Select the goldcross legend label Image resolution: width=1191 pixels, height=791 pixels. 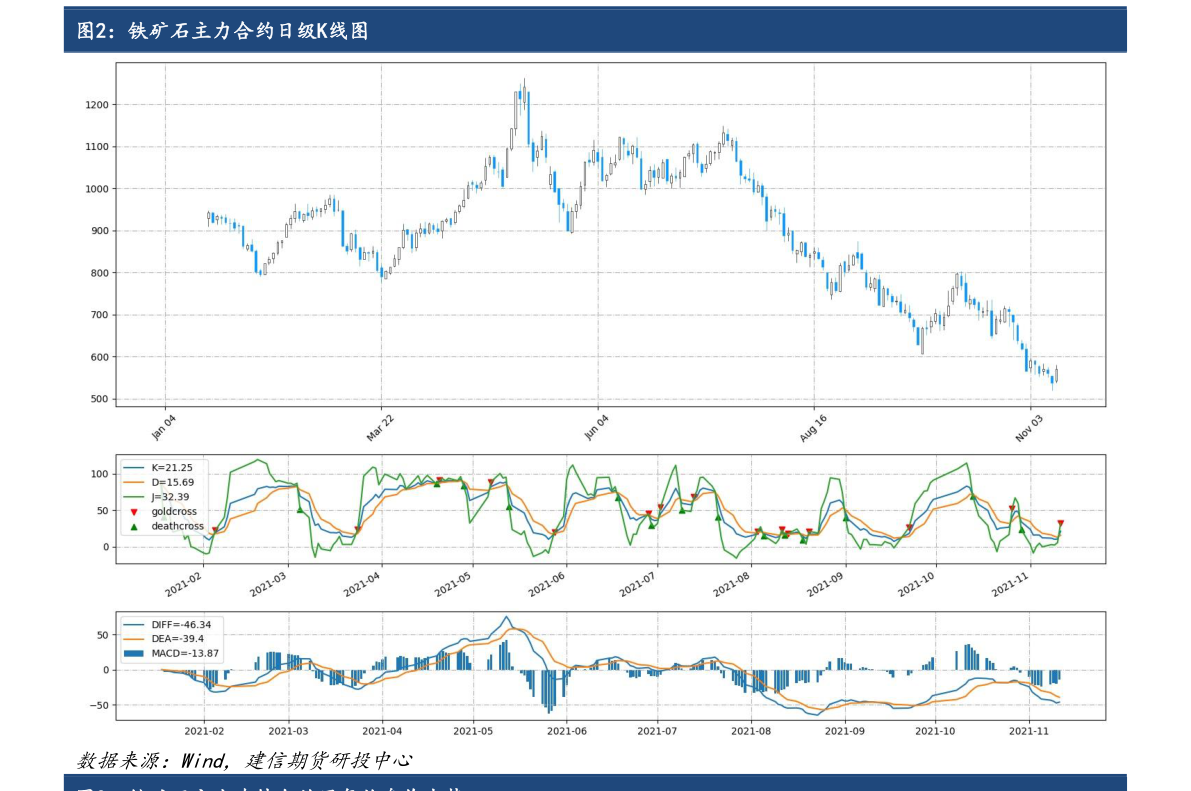(173, 511)
